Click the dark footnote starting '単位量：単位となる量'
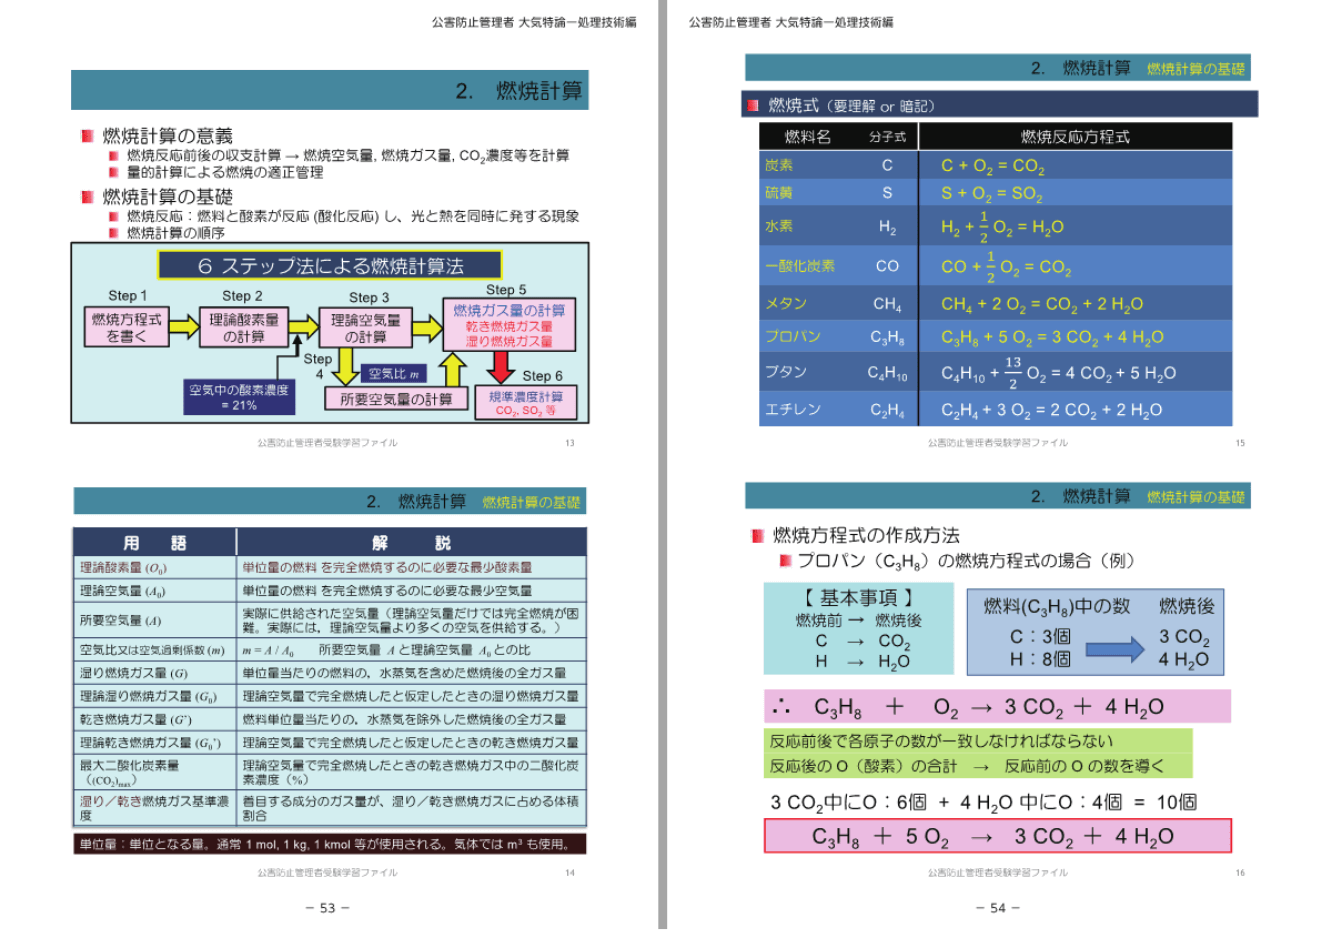1322x930 pixels. pos(330,844)
